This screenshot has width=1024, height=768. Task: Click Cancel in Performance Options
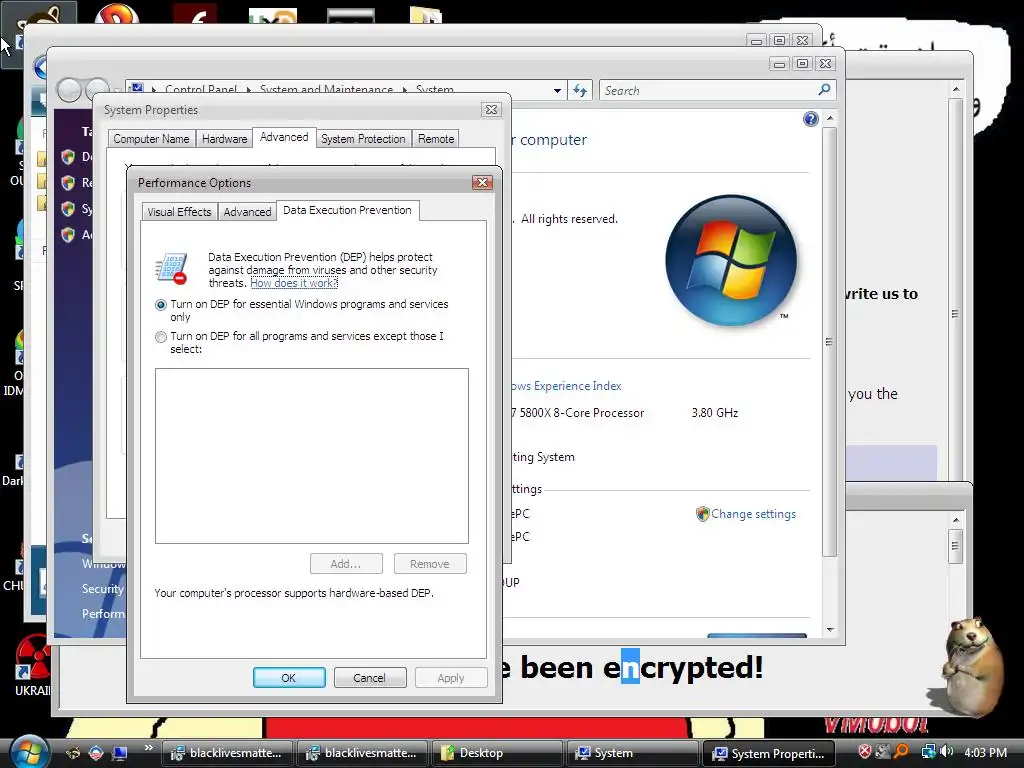pos(370,678)
